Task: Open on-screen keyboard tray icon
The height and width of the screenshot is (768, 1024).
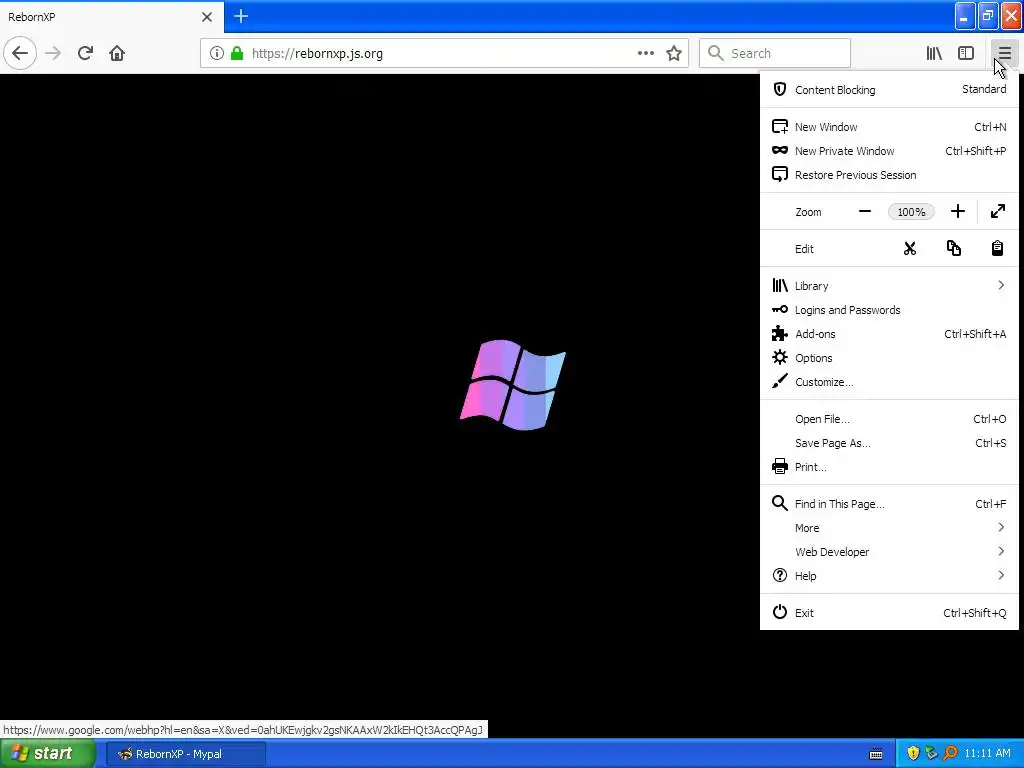Action: point(876,754)
